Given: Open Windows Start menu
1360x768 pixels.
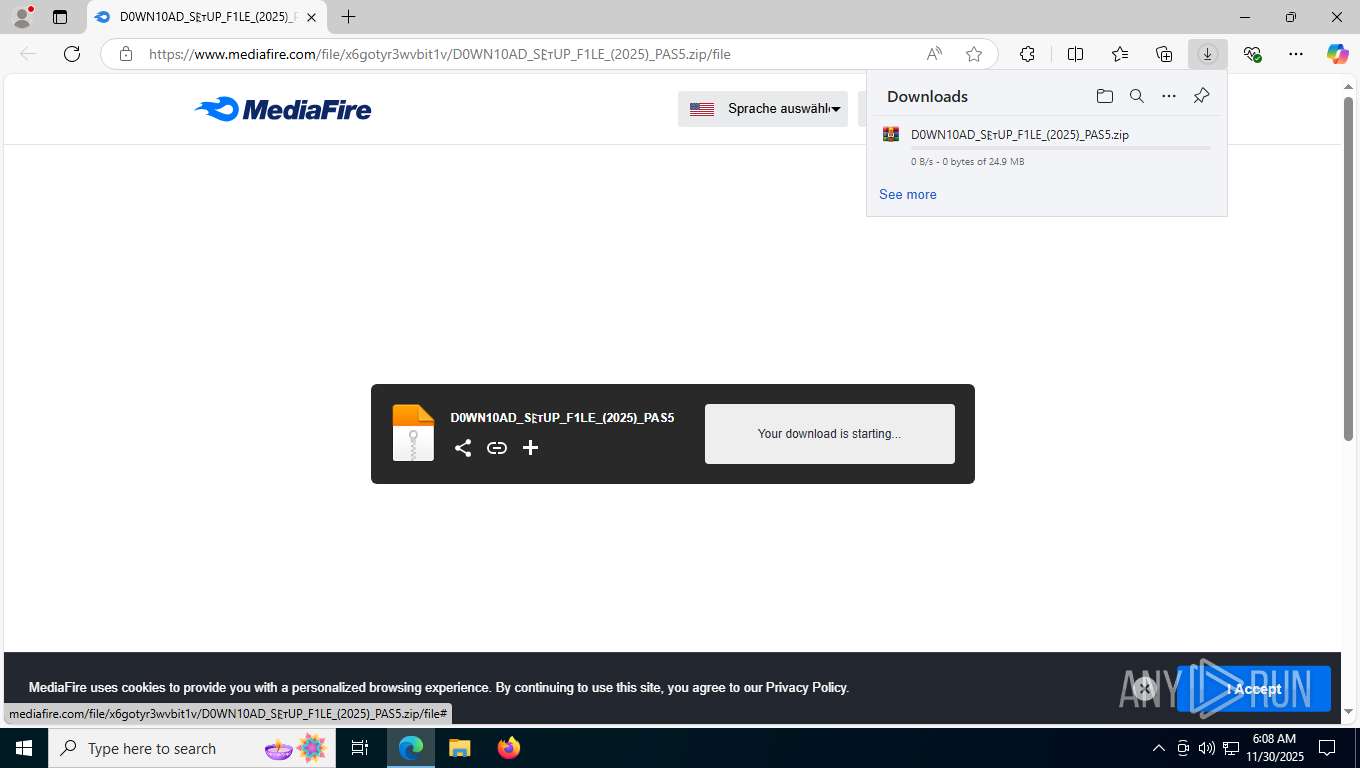Looking at the screenshot, I should 24,748.
